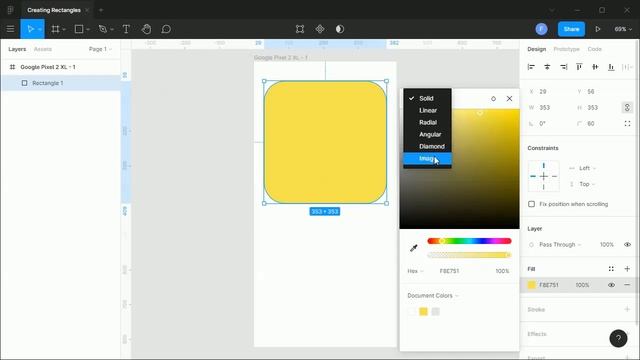The image size is (640, 360).
Task: Toggle layer visibility eye icon
Action: click(x=627, y=244)
